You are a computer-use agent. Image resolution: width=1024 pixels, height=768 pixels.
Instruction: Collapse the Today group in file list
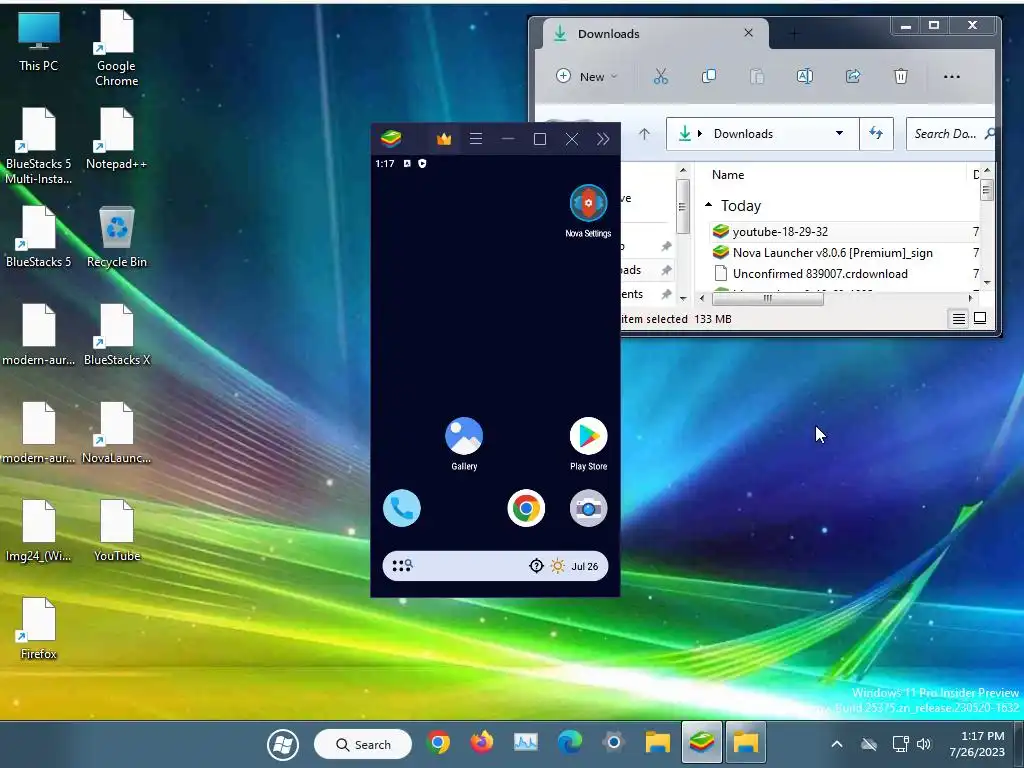709,205
